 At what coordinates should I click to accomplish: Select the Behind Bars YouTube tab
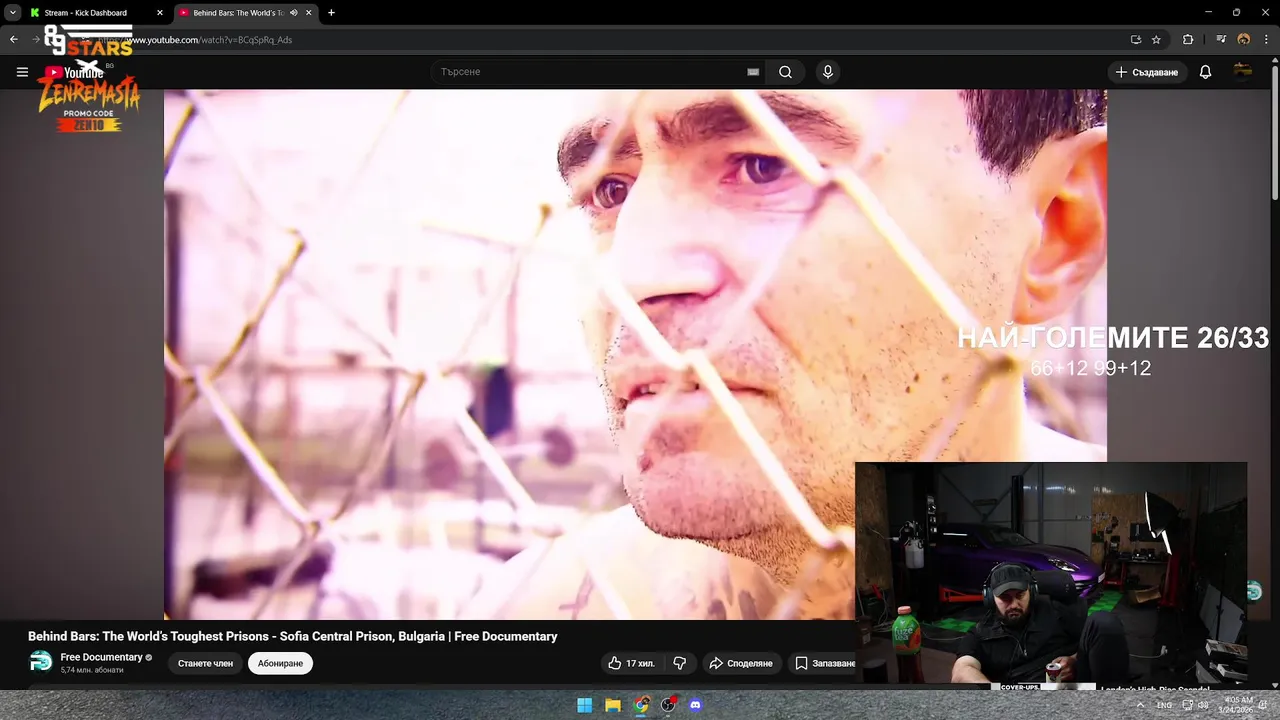[245, 13]
